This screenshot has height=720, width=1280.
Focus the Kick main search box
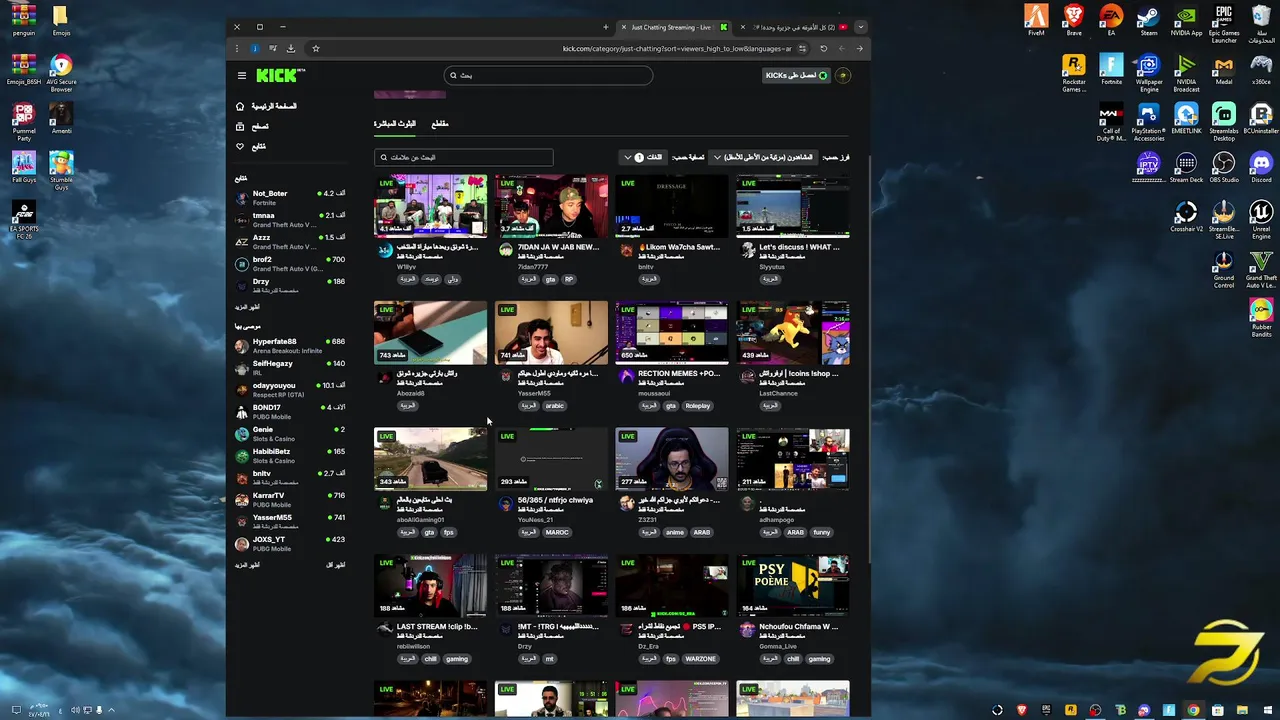[x=548, y=75]
